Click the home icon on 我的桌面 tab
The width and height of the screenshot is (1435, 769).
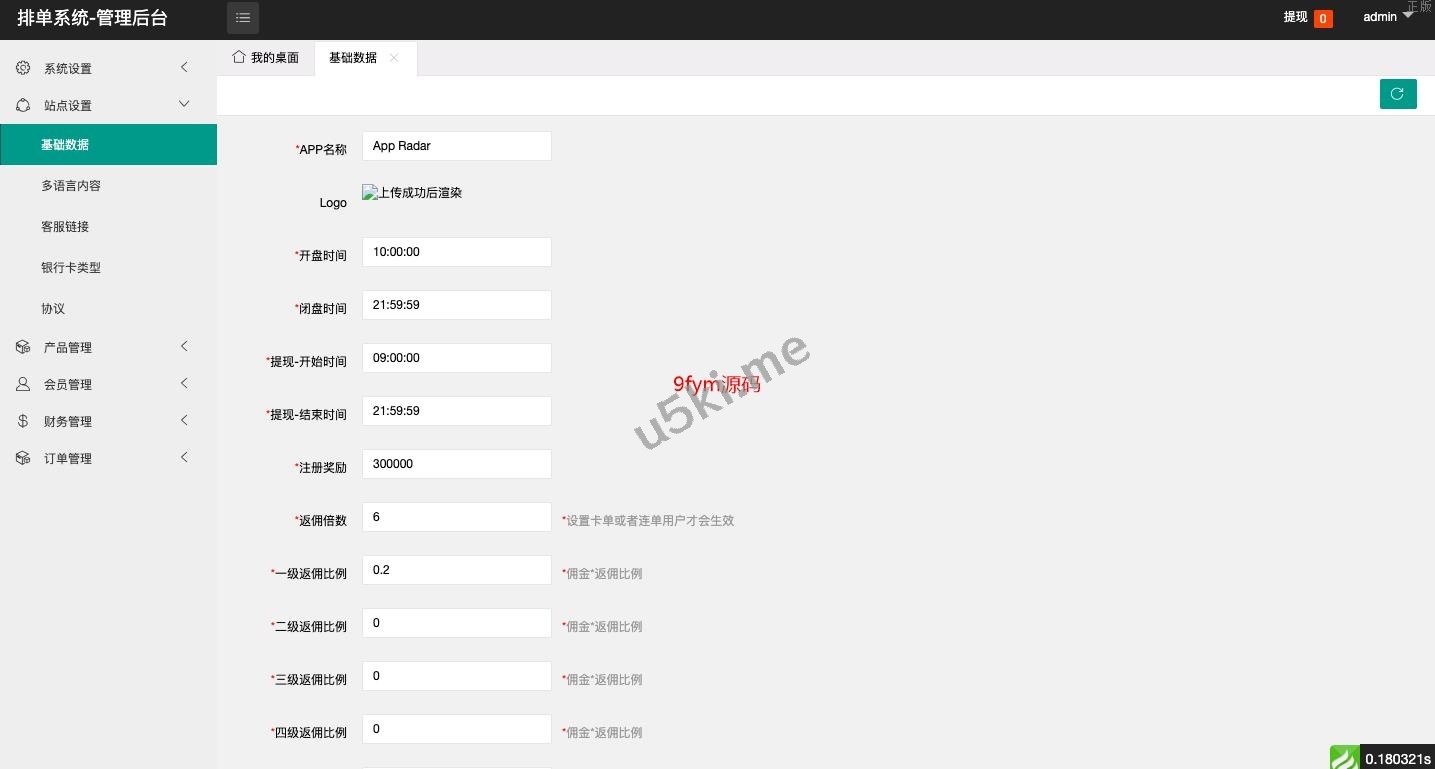[239, 57]
